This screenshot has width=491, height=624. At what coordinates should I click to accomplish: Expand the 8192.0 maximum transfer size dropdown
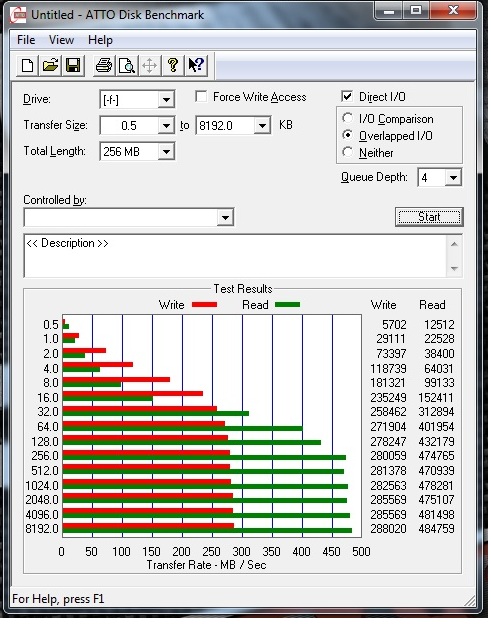pos(262,126)
